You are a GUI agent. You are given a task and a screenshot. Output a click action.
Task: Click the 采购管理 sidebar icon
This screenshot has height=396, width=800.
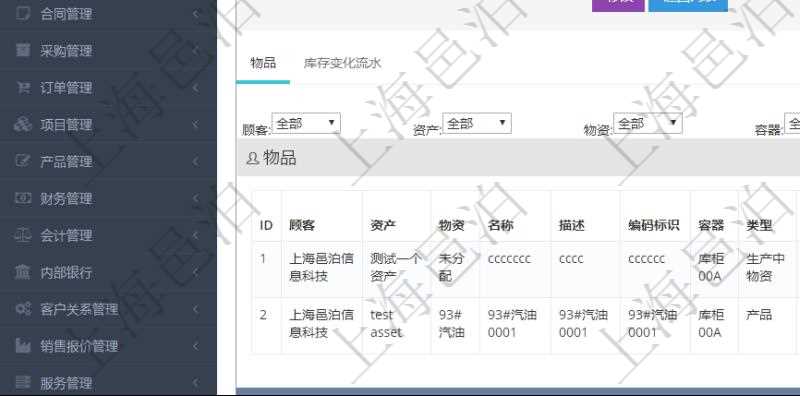[x=23, y=50]
